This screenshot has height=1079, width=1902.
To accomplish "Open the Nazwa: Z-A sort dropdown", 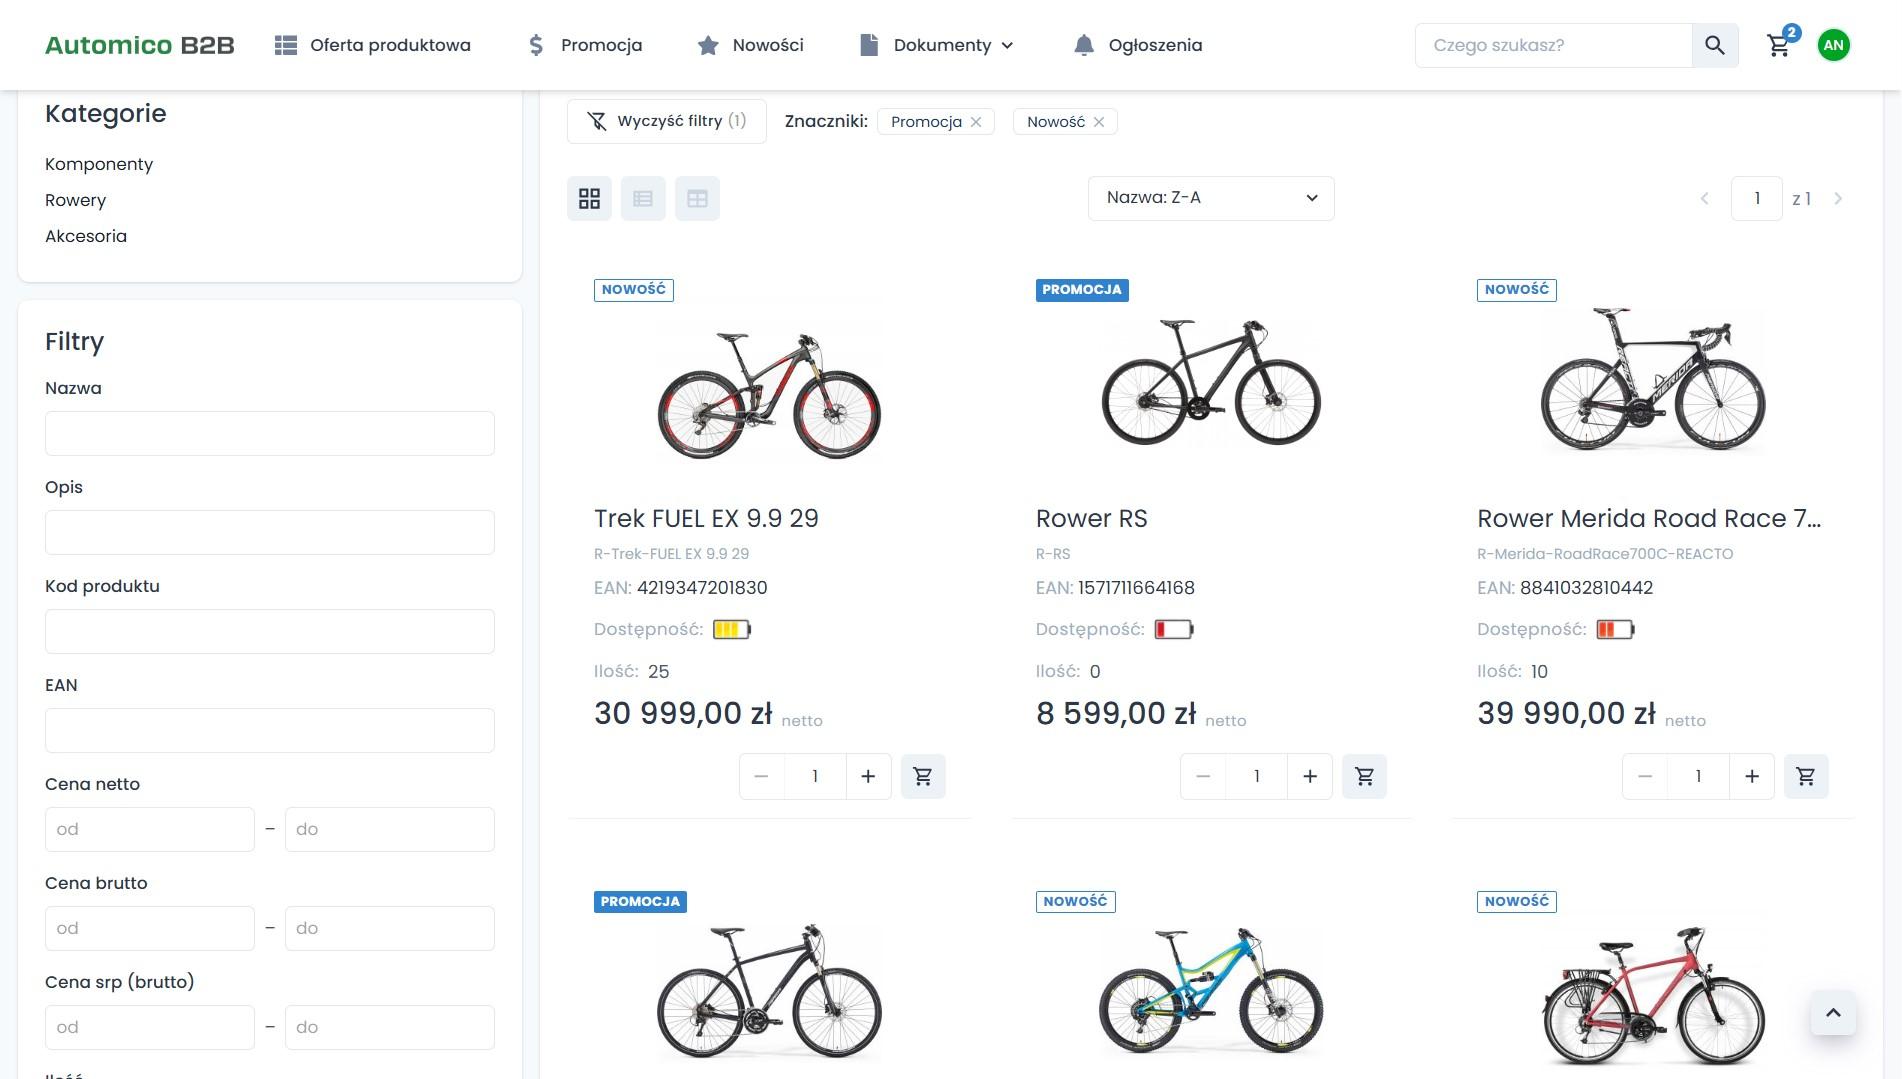I will pos(1210,198).
